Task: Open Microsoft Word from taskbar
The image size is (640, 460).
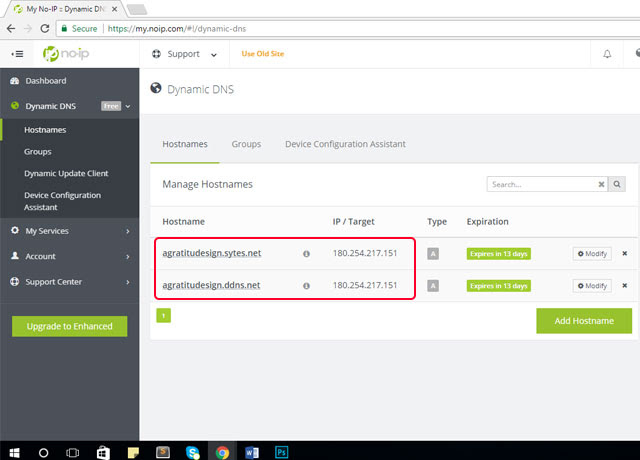Action: [252, 452]
